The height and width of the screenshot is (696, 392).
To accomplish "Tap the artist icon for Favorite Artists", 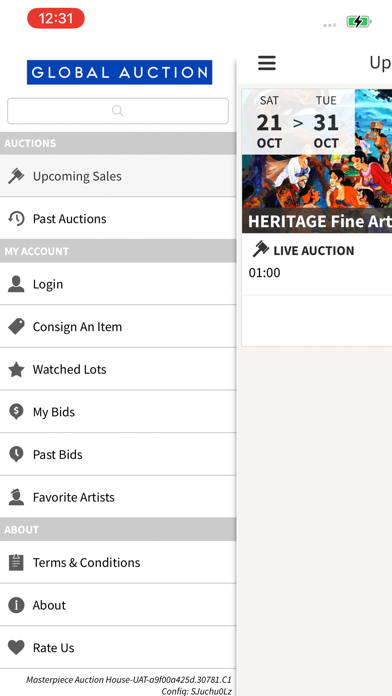I will 16,497.
